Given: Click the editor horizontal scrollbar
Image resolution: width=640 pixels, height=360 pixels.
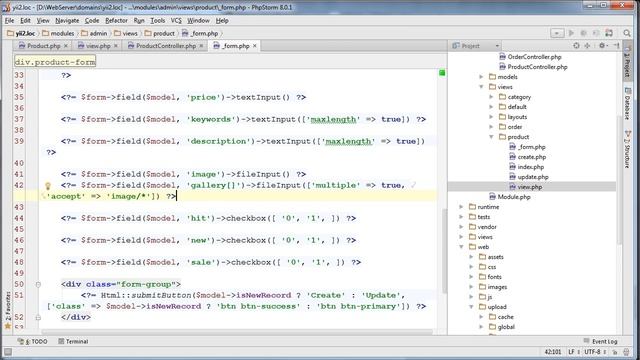Looking at the screenshot, I should pos(237,332).
